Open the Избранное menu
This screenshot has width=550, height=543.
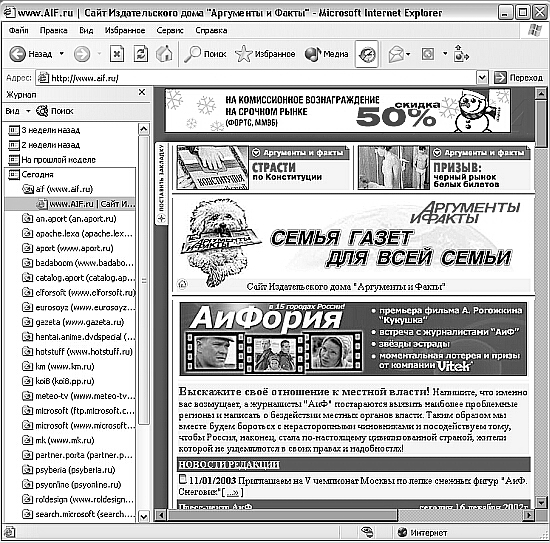[x=125, y=31]
